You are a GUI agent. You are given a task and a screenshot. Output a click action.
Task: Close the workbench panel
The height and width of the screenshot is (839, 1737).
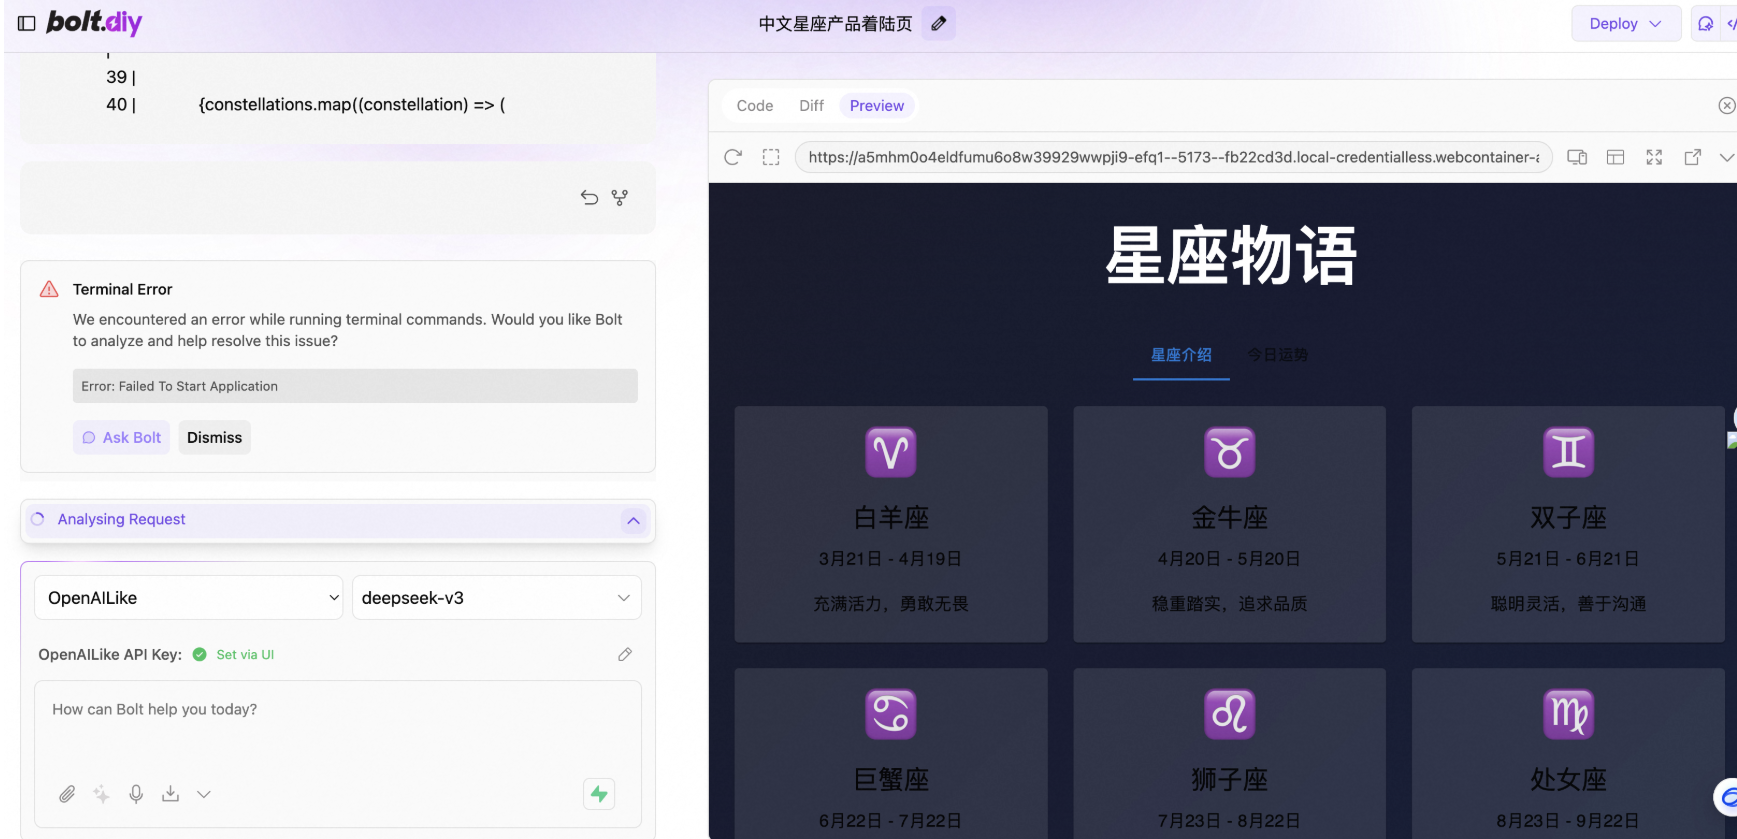(x=1727, y=106)
